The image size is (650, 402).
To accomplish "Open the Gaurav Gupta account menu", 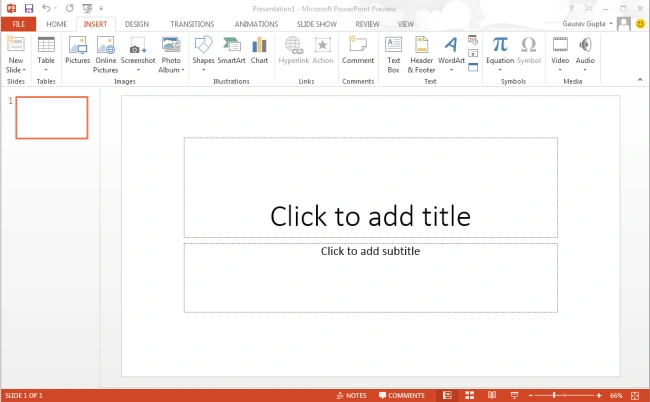I will point(587,24).
